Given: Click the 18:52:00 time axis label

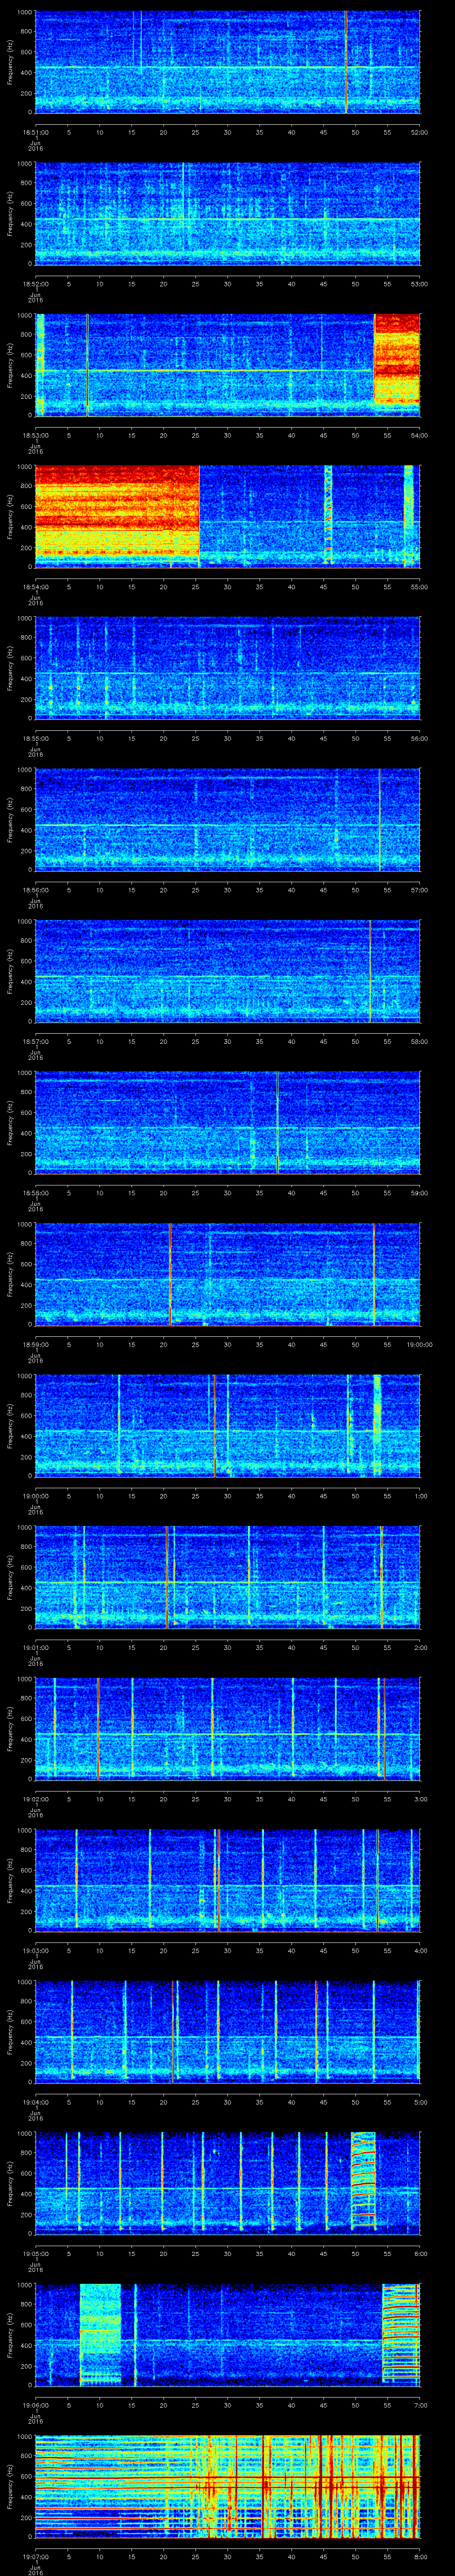Looking at the screenshot, I should click(35, 284).
